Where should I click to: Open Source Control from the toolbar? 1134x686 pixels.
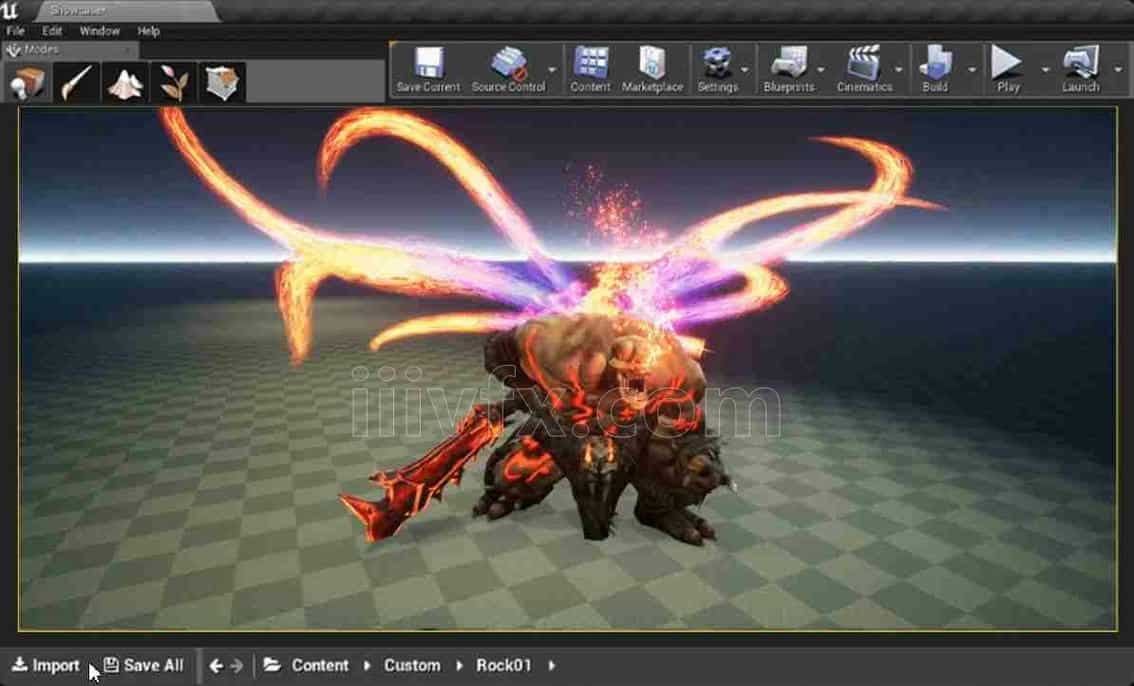pos(508,69)
